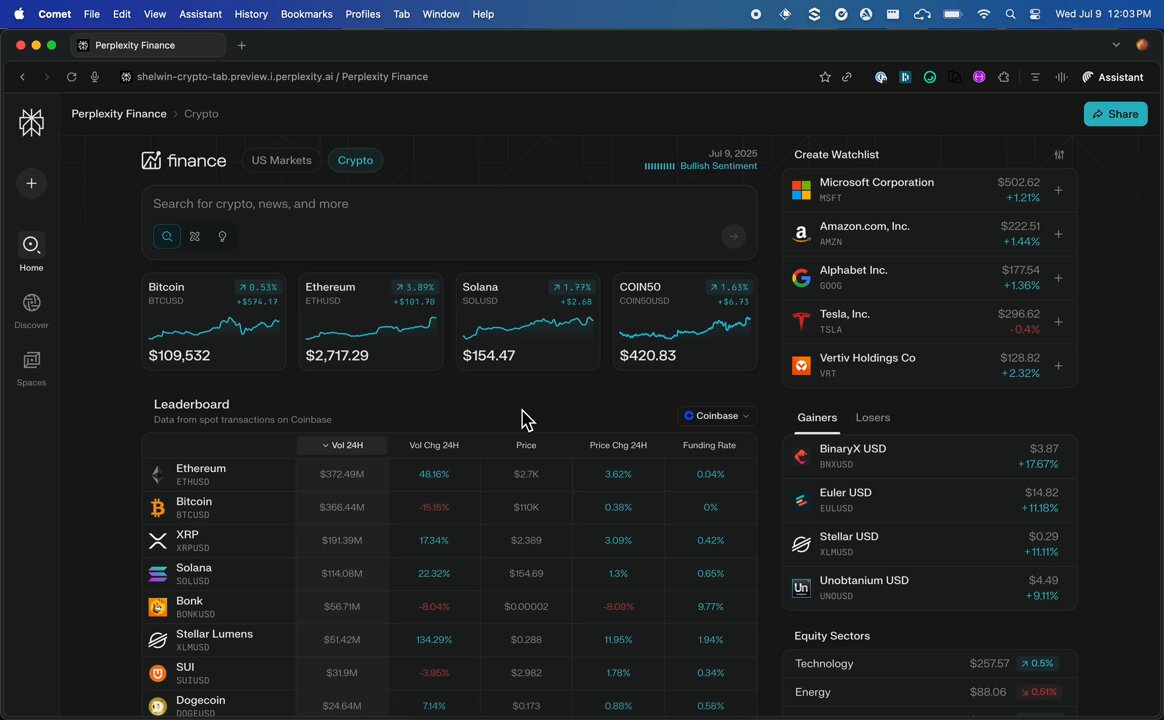
Task: Activate the microphone voice icon
Action: [x=94, y=77]
